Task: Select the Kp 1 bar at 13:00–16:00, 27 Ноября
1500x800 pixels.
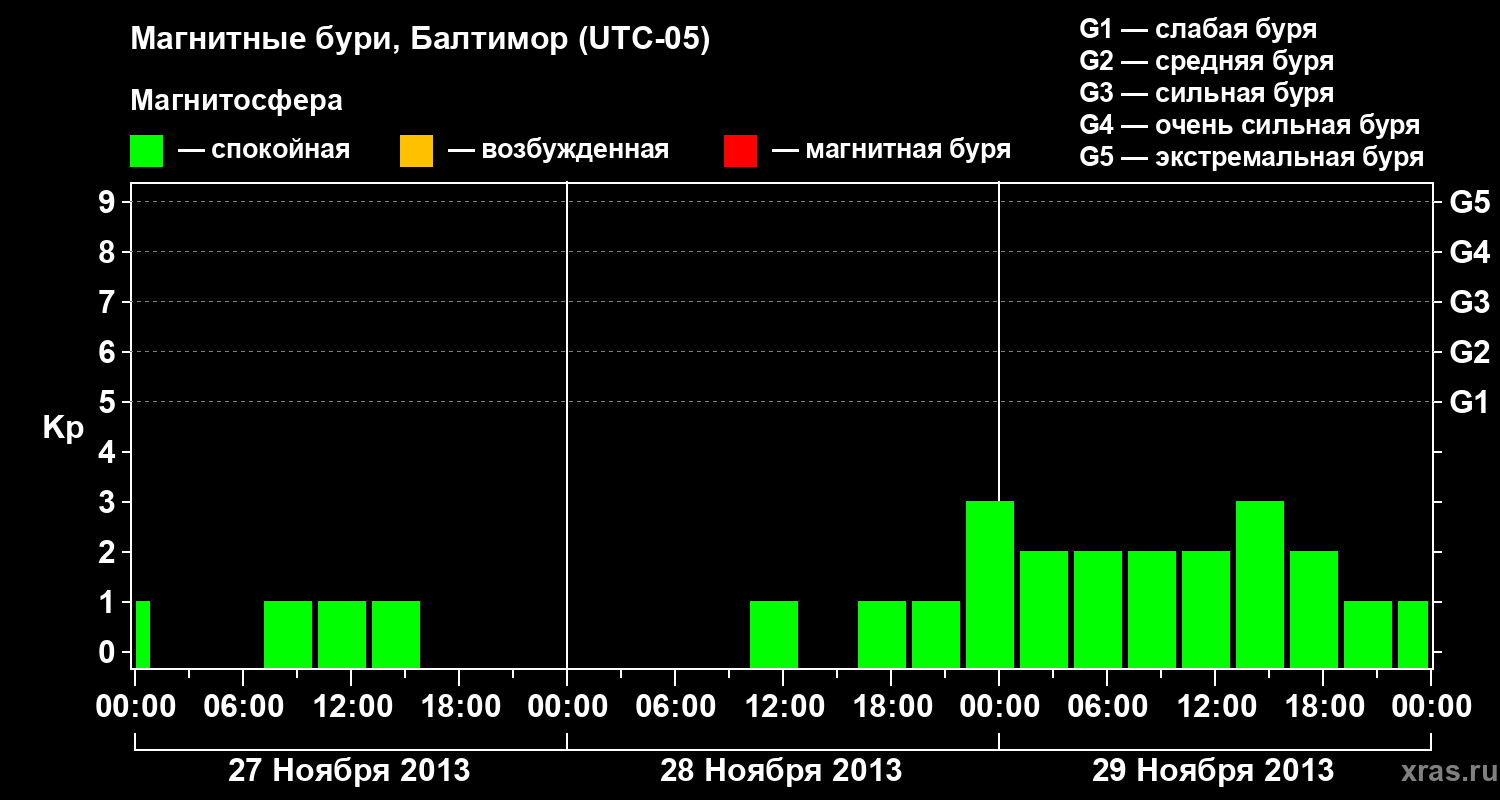Action: coord(396,634)
